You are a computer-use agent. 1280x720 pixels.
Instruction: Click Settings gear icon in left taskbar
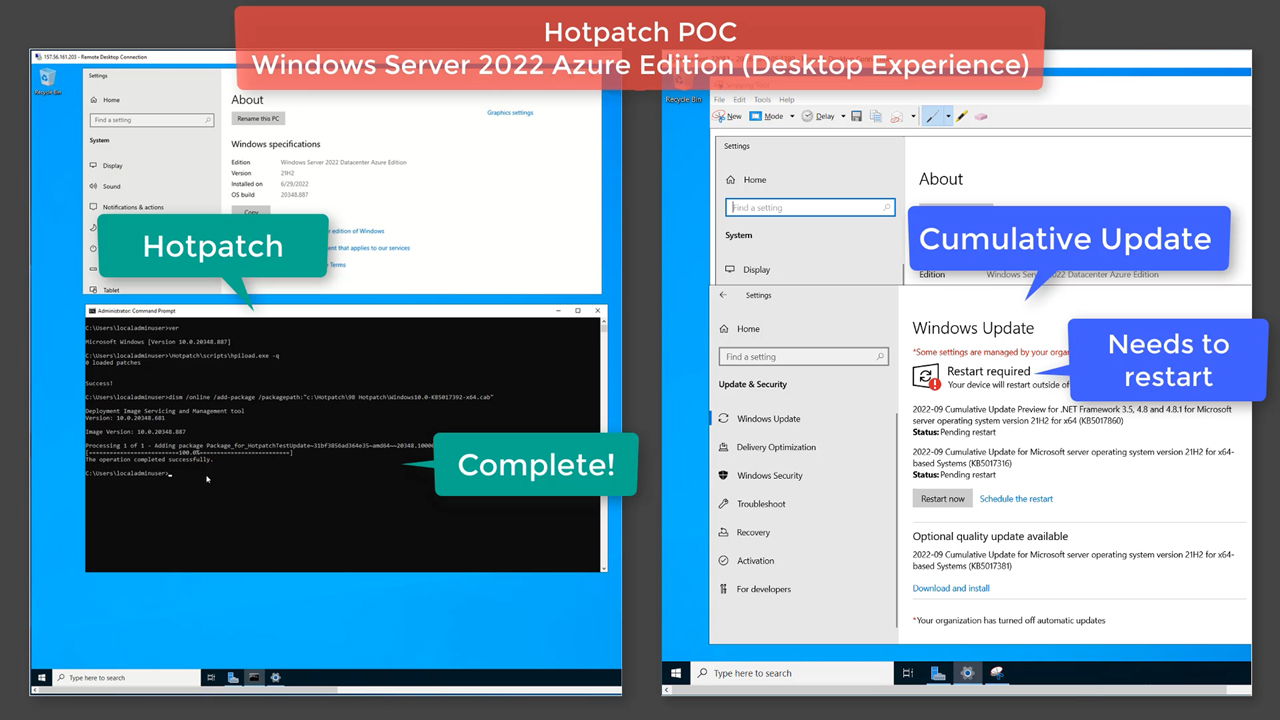pyautogui.click(x=275, y=677)
